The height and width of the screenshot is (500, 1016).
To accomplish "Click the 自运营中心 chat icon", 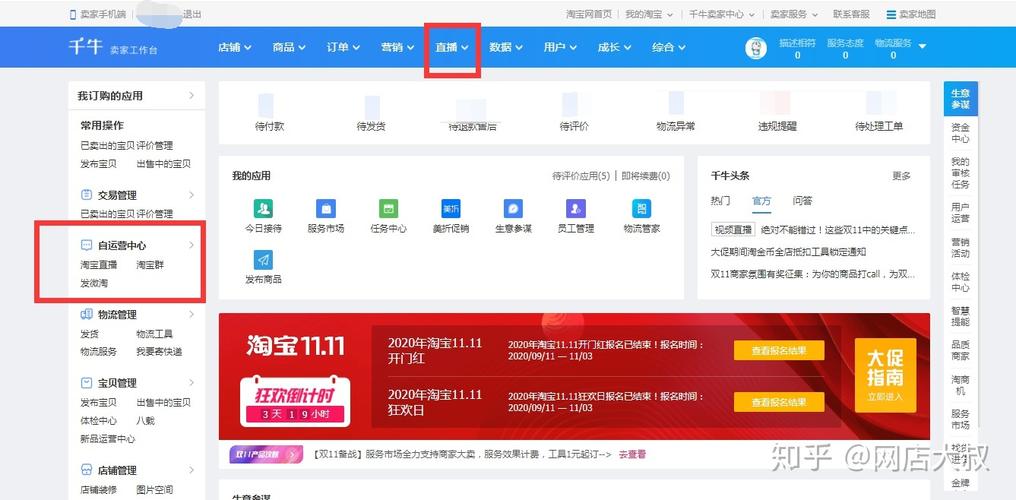I will coord(86,245).
